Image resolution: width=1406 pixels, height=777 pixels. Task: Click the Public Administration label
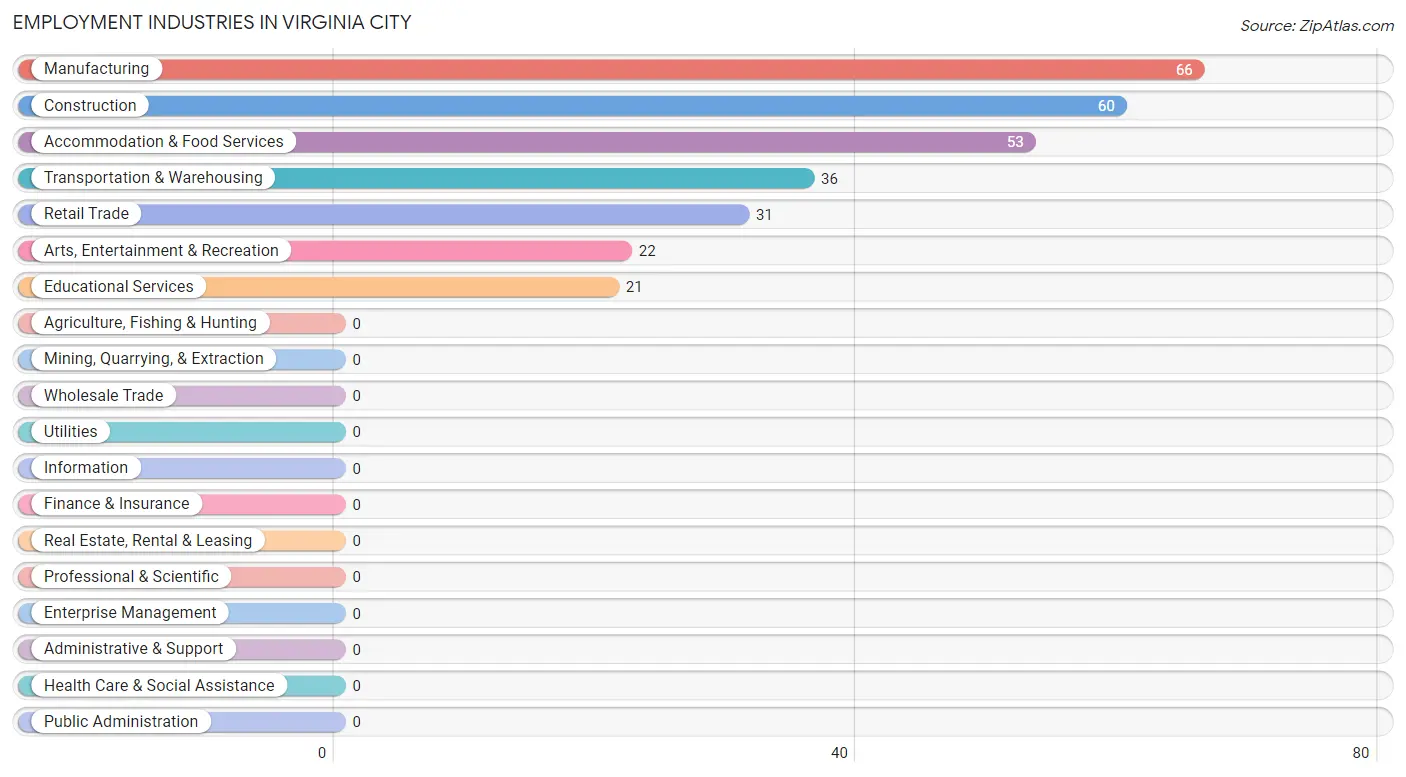click(x=121, y=722)
